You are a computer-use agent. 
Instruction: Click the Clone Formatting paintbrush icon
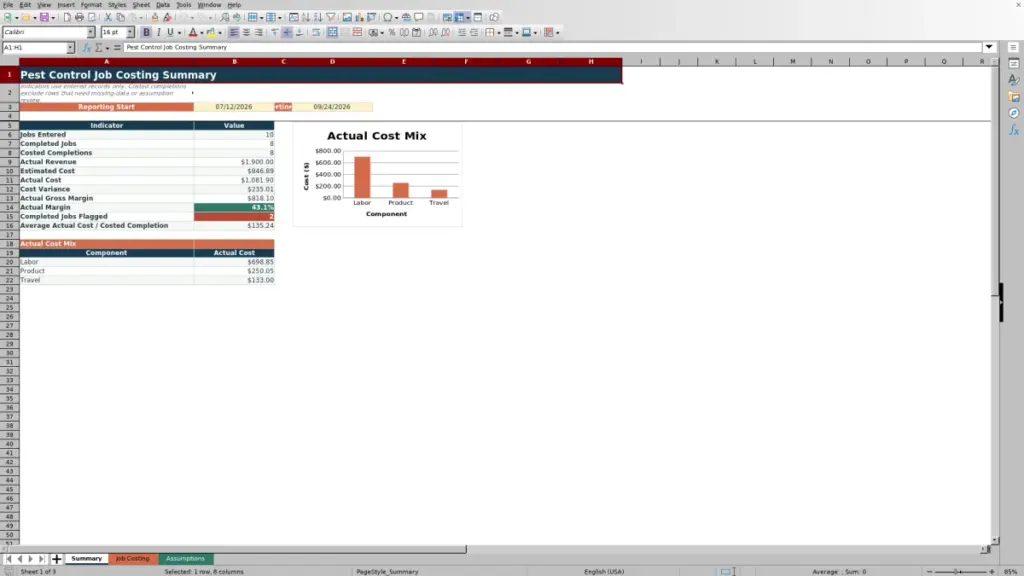[168, 17]
